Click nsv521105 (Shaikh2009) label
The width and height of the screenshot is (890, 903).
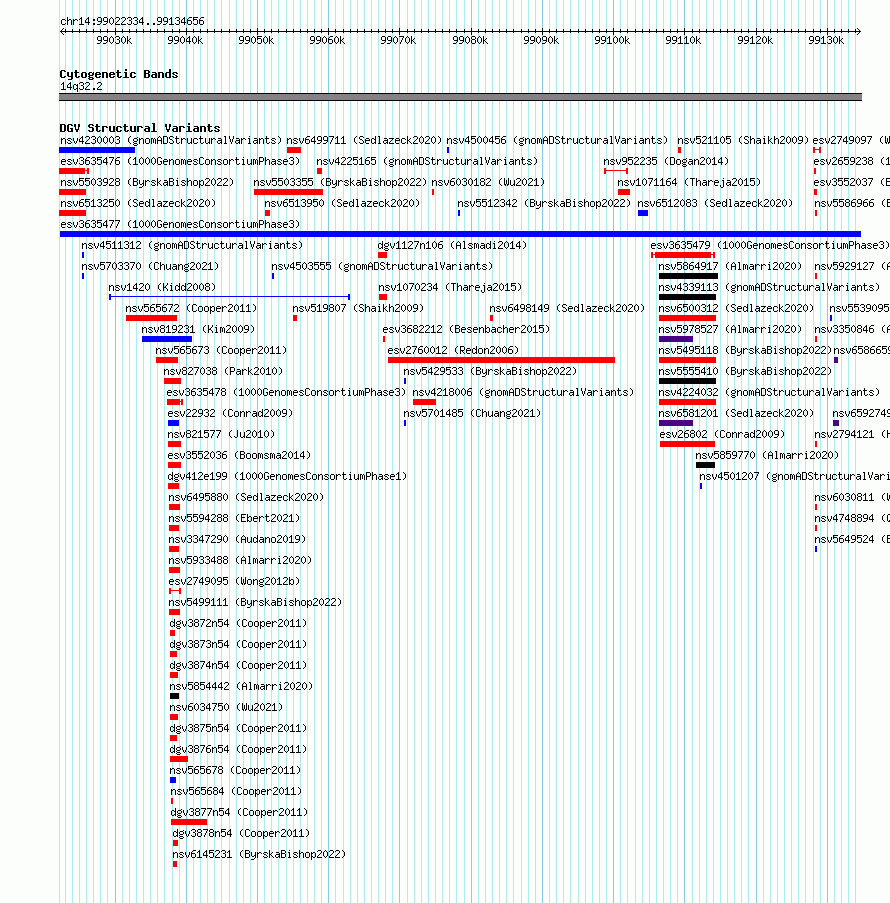tap(743, 141)
